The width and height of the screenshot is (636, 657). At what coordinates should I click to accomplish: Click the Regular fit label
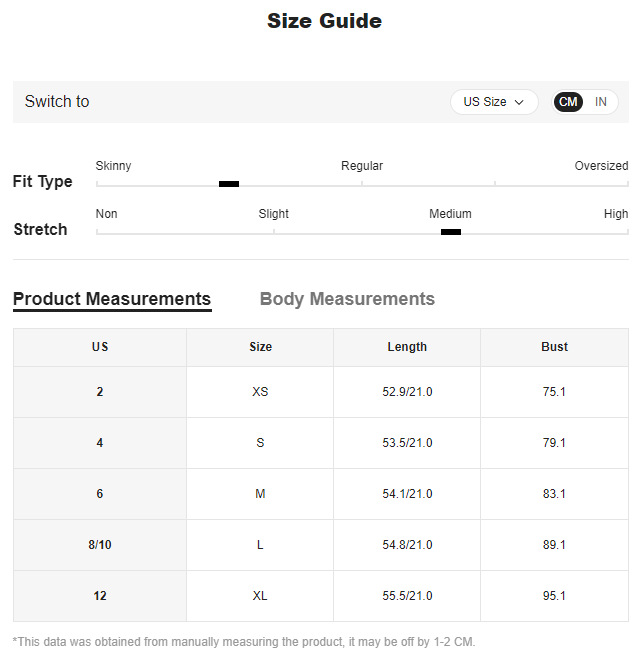point(362,166)
